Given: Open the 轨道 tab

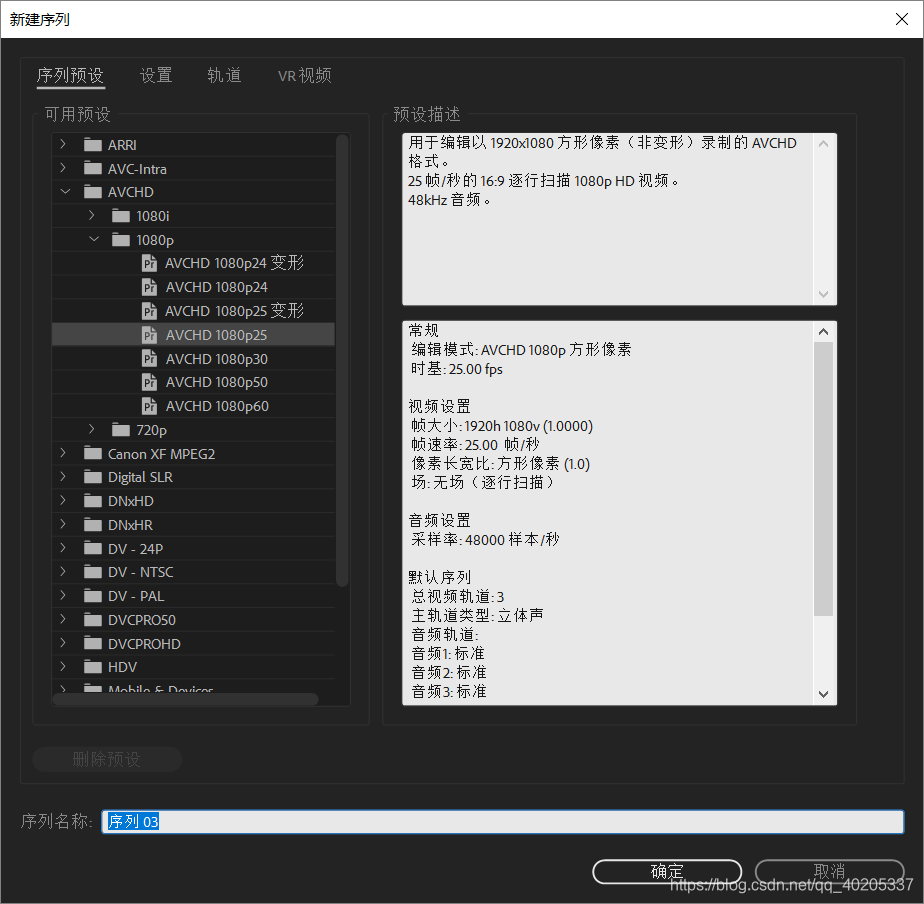Looking at the screenshot, I should [x=225, y=75].
